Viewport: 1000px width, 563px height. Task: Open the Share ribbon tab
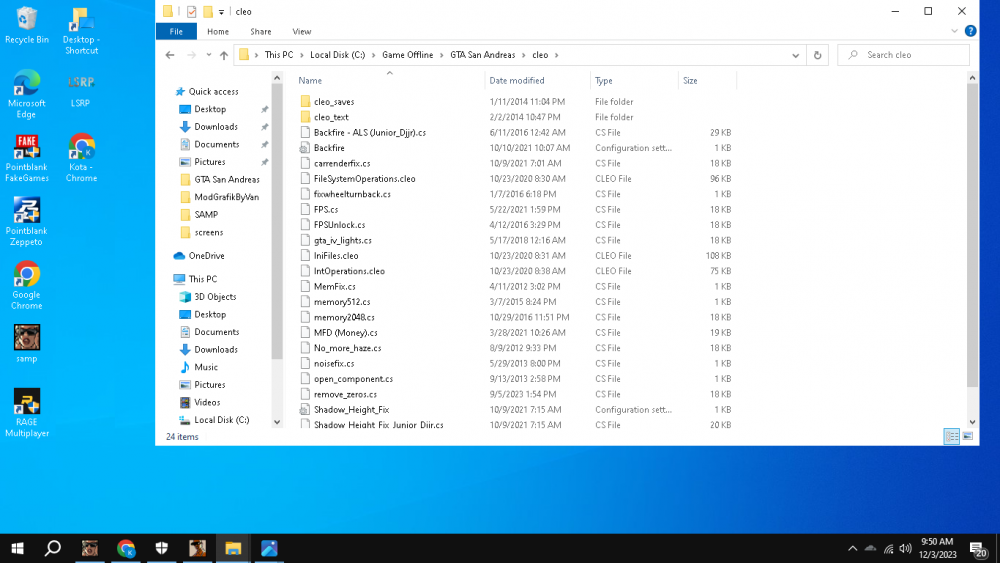click(x=260, y=31)
